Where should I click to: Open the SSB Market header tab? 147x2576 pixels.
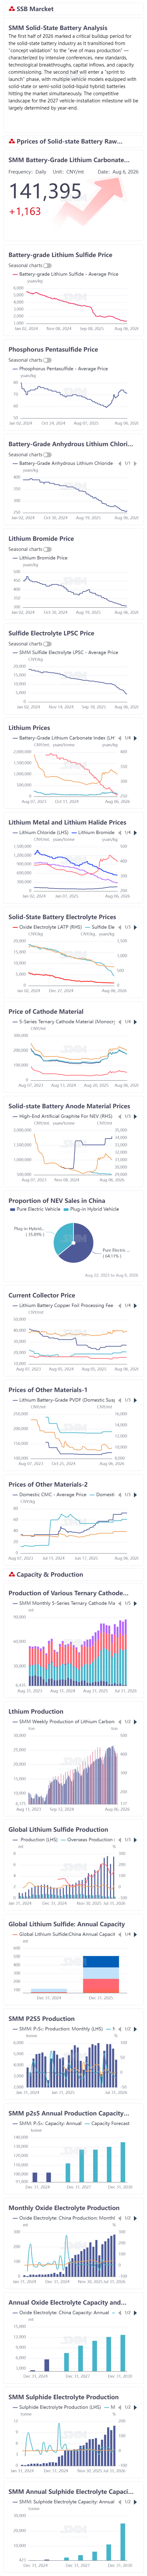click(30, 8)
